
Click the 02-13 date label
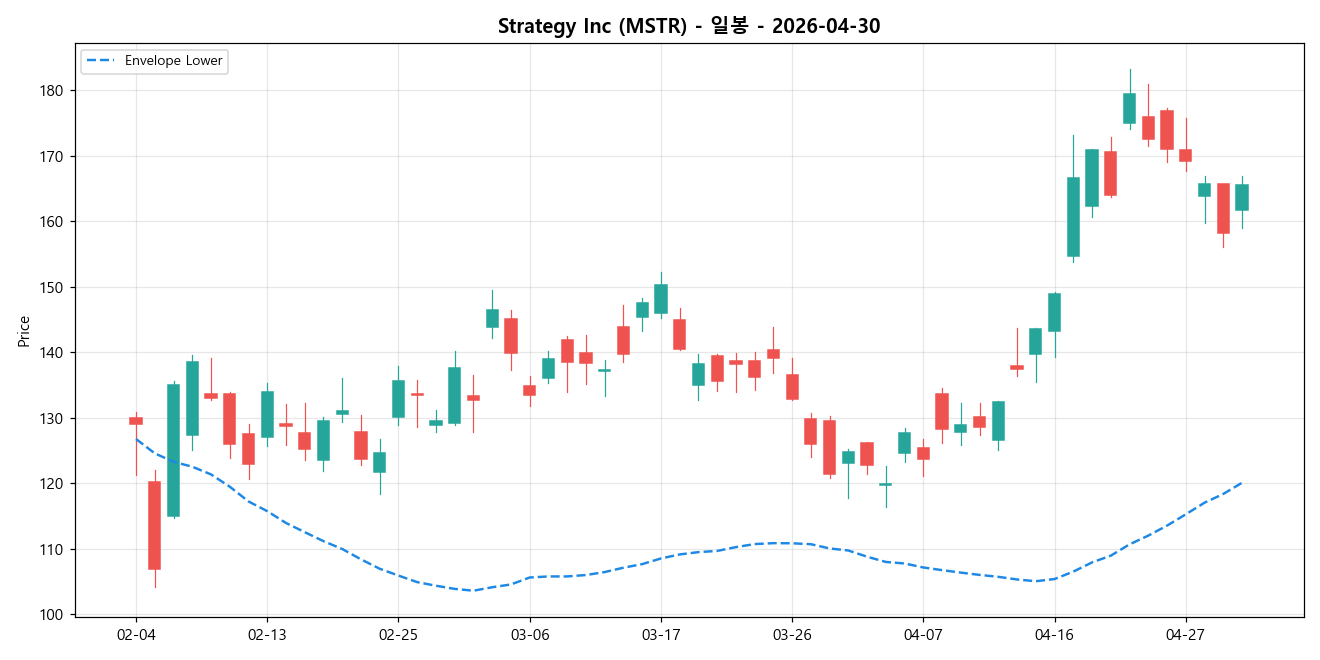point(267,635)
